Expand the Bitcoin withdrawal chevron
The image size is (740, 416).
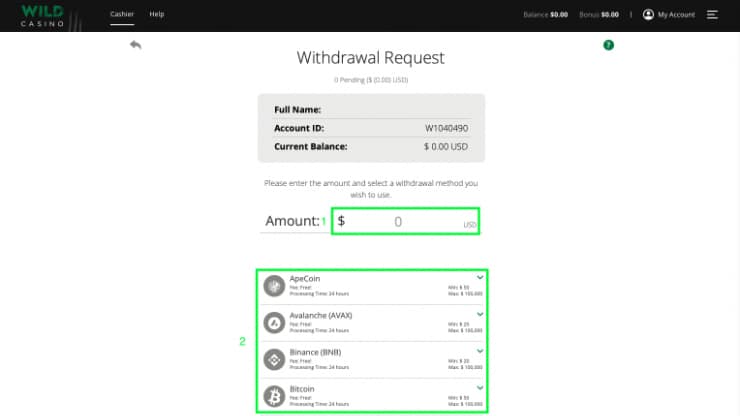(480, 388)
